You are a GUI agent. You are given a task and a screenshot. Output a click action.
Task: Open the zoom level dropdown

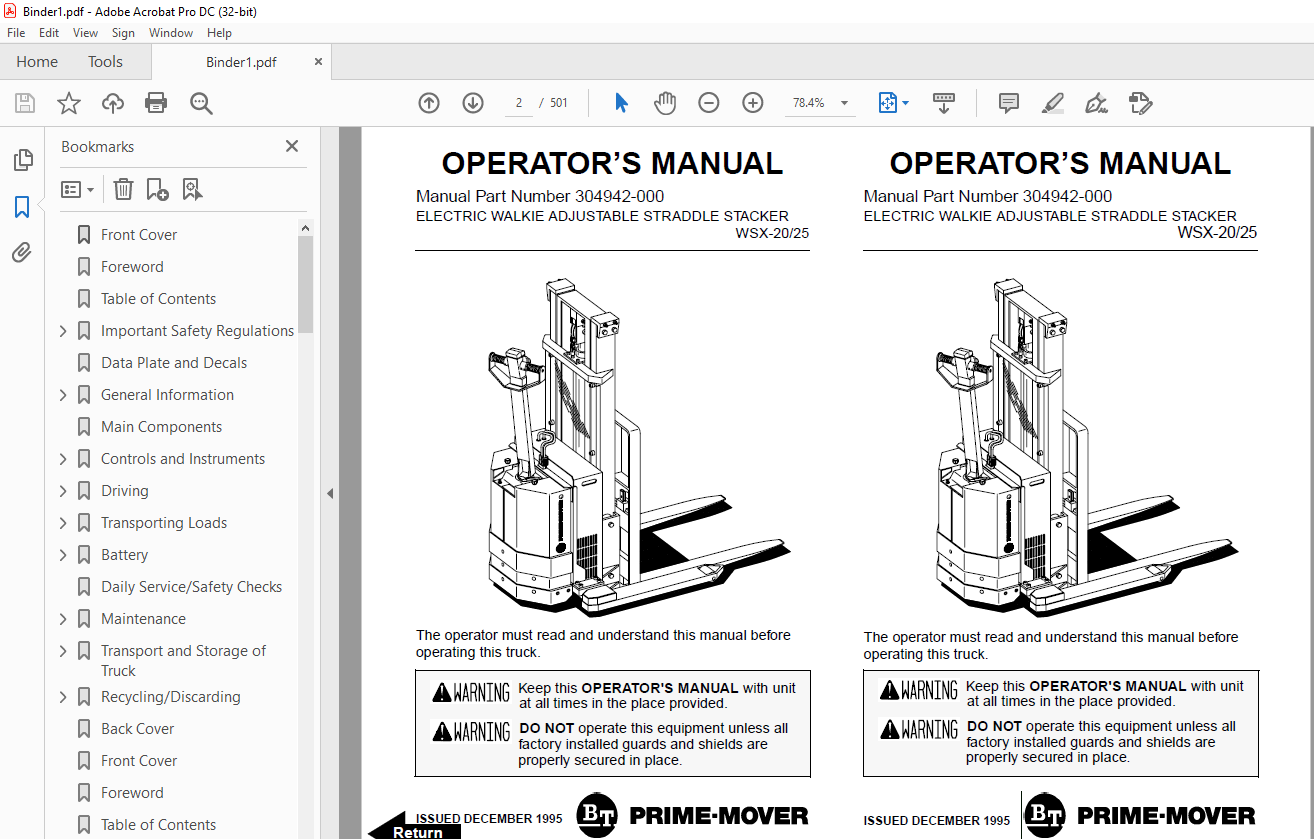[x=845, y=103]
